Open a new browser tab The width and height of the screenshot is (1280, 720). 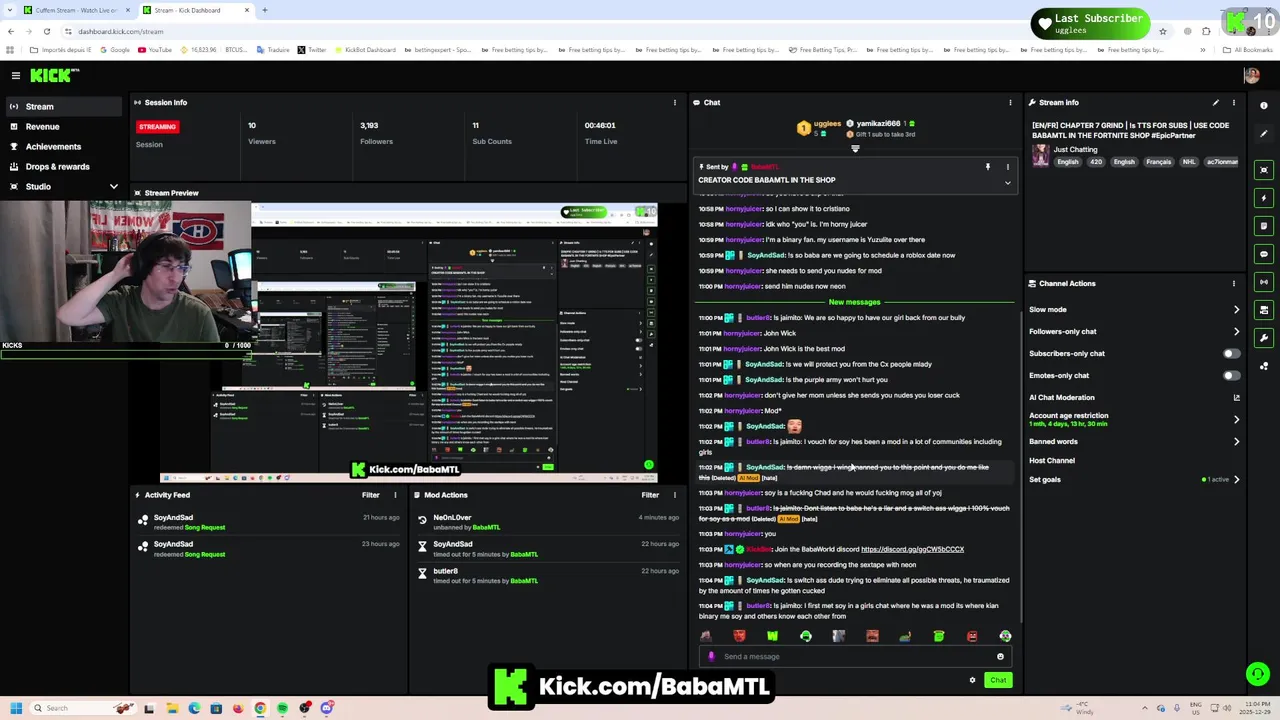coord(265,10)
